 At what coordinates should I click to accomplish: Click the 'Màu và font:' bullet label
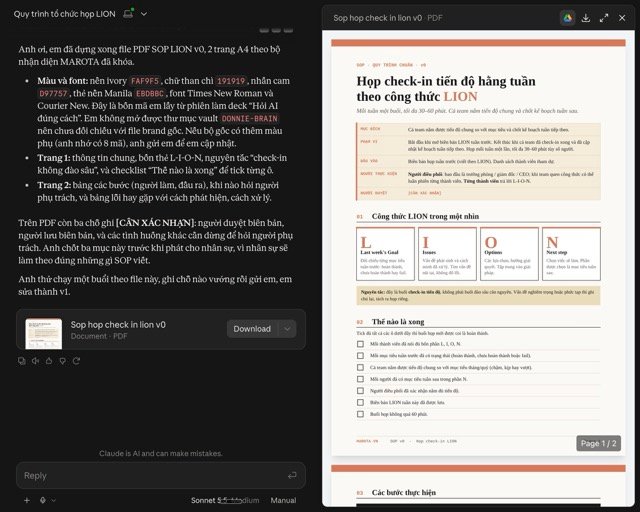[x=62, y=81]
